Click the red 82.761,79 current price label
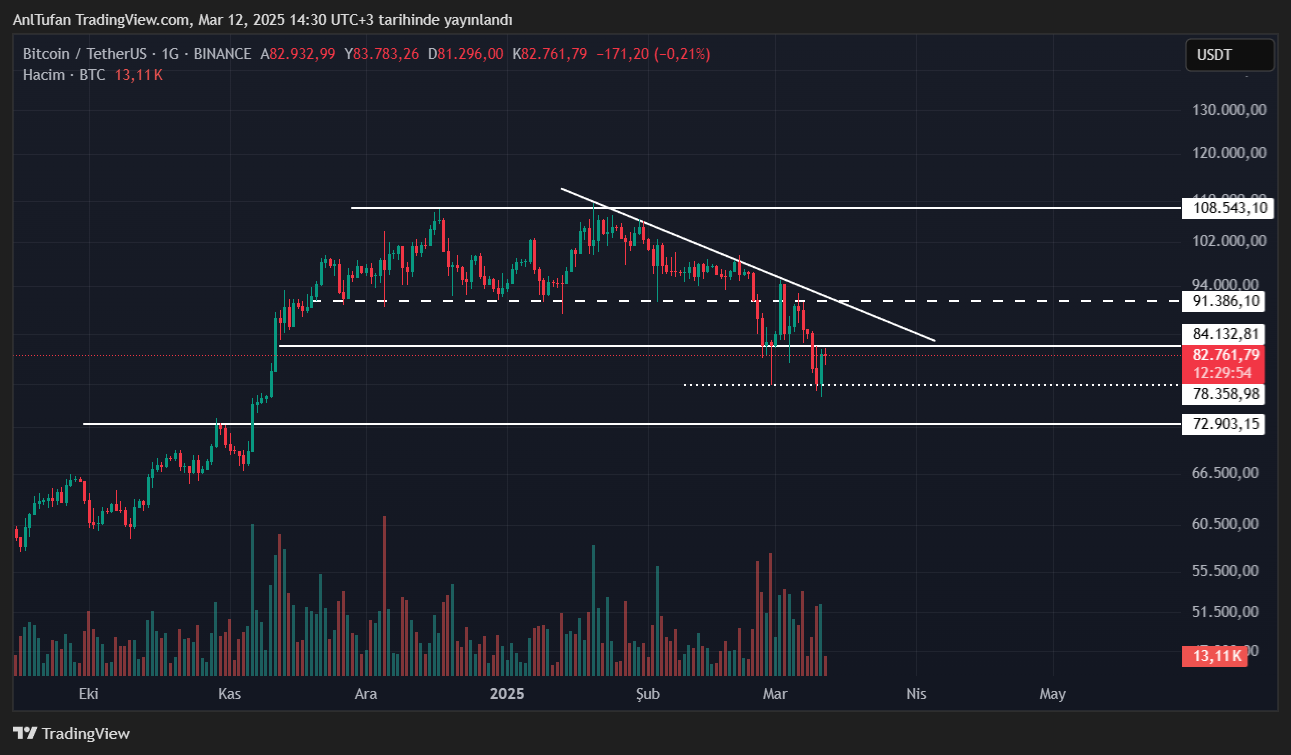The height and width of the screenshot is (755, 1291). [1225, 355]
